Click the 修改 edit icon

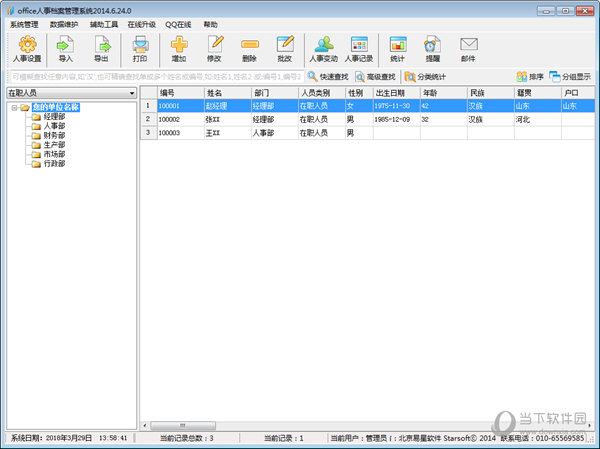coord(214,48)
